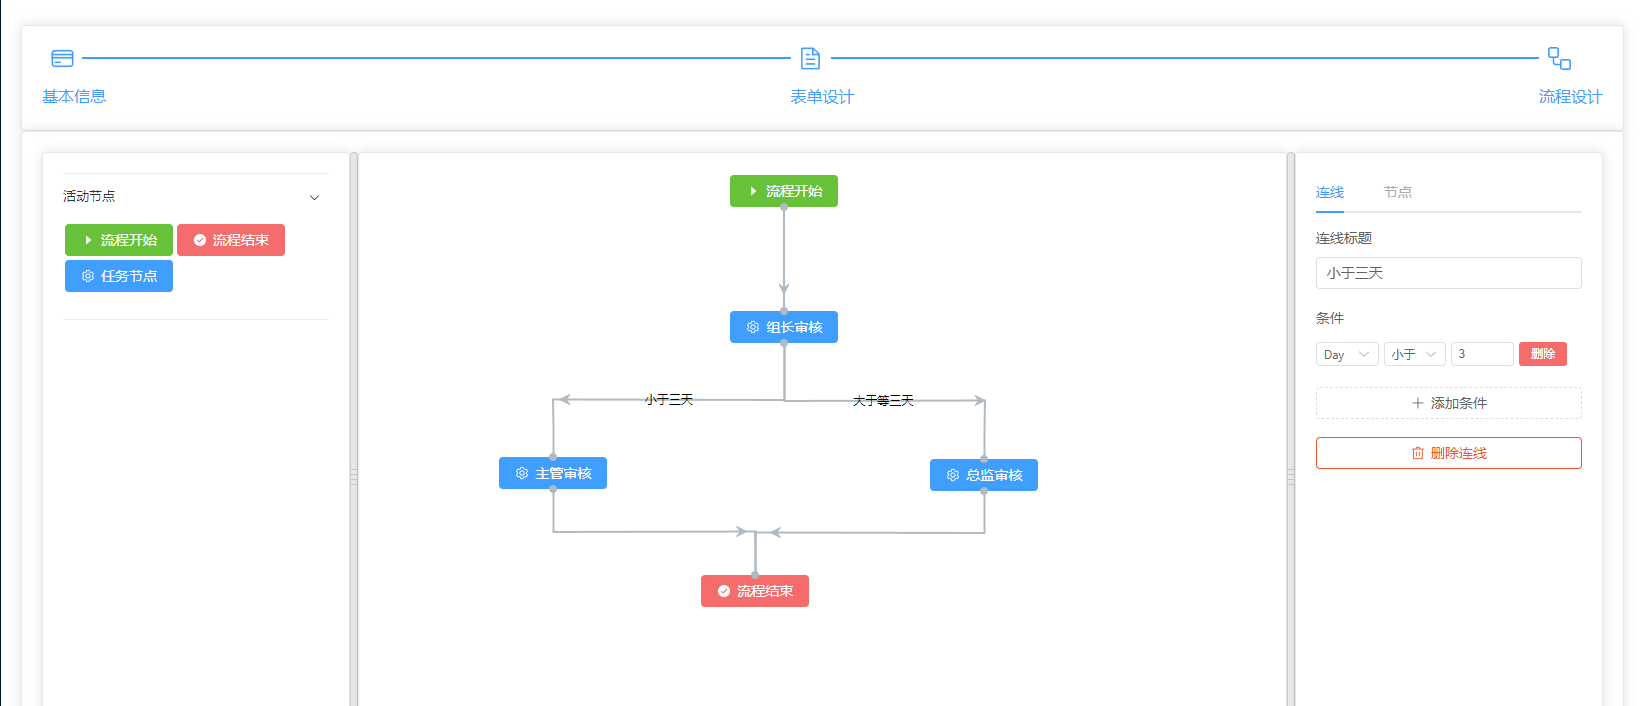The image size is (1640, 706).
Task: Open the Day field dropdown
Action: (1347, 354)
